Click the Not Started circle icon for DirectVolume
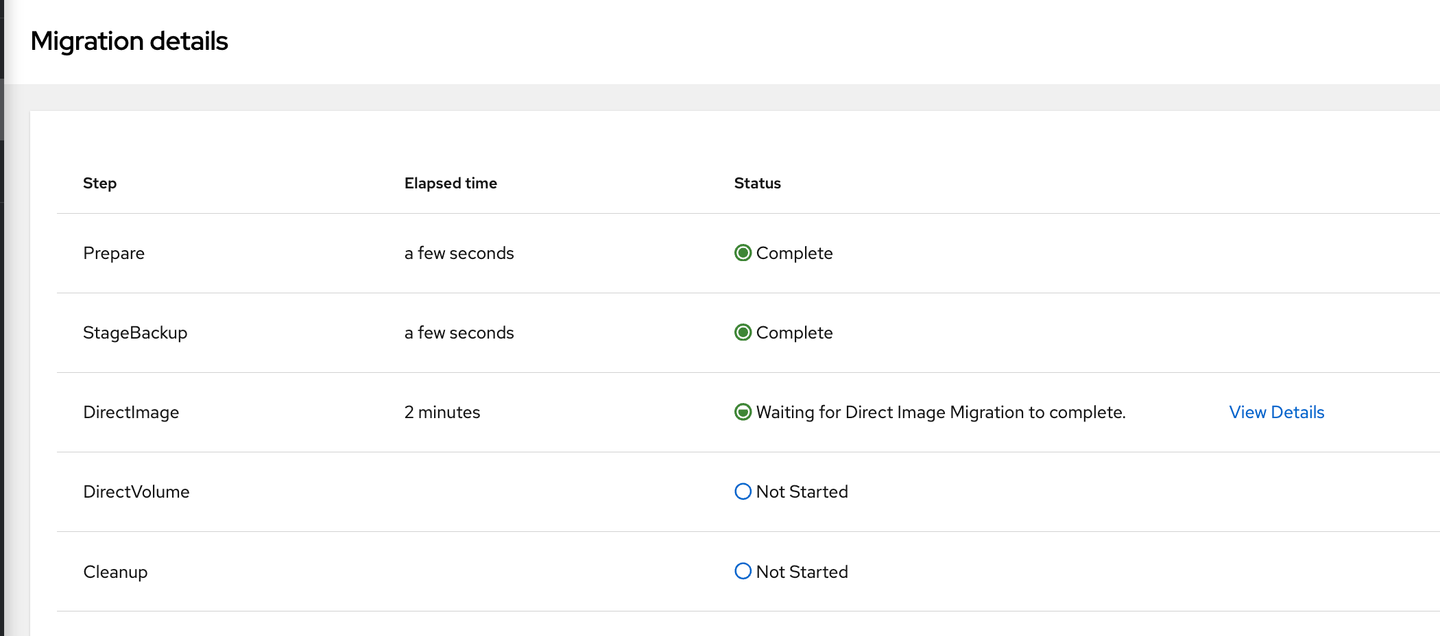This screenshot has height=636, width=1440. click(742, 492)
